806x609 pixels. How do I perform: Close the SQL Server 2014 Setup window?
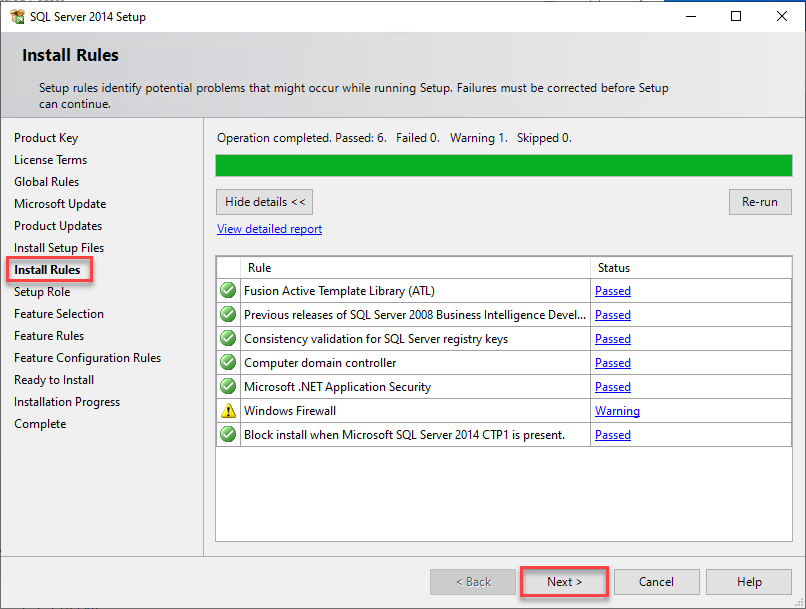[782, 16]
